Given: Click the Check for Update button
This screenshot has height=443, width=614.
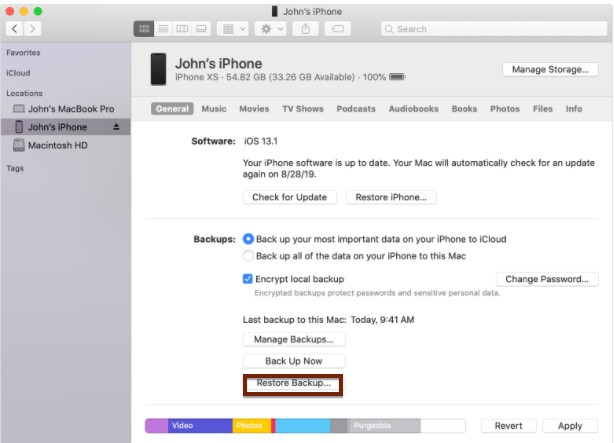Looking at the screenshot, I should (x=289, y=197).
